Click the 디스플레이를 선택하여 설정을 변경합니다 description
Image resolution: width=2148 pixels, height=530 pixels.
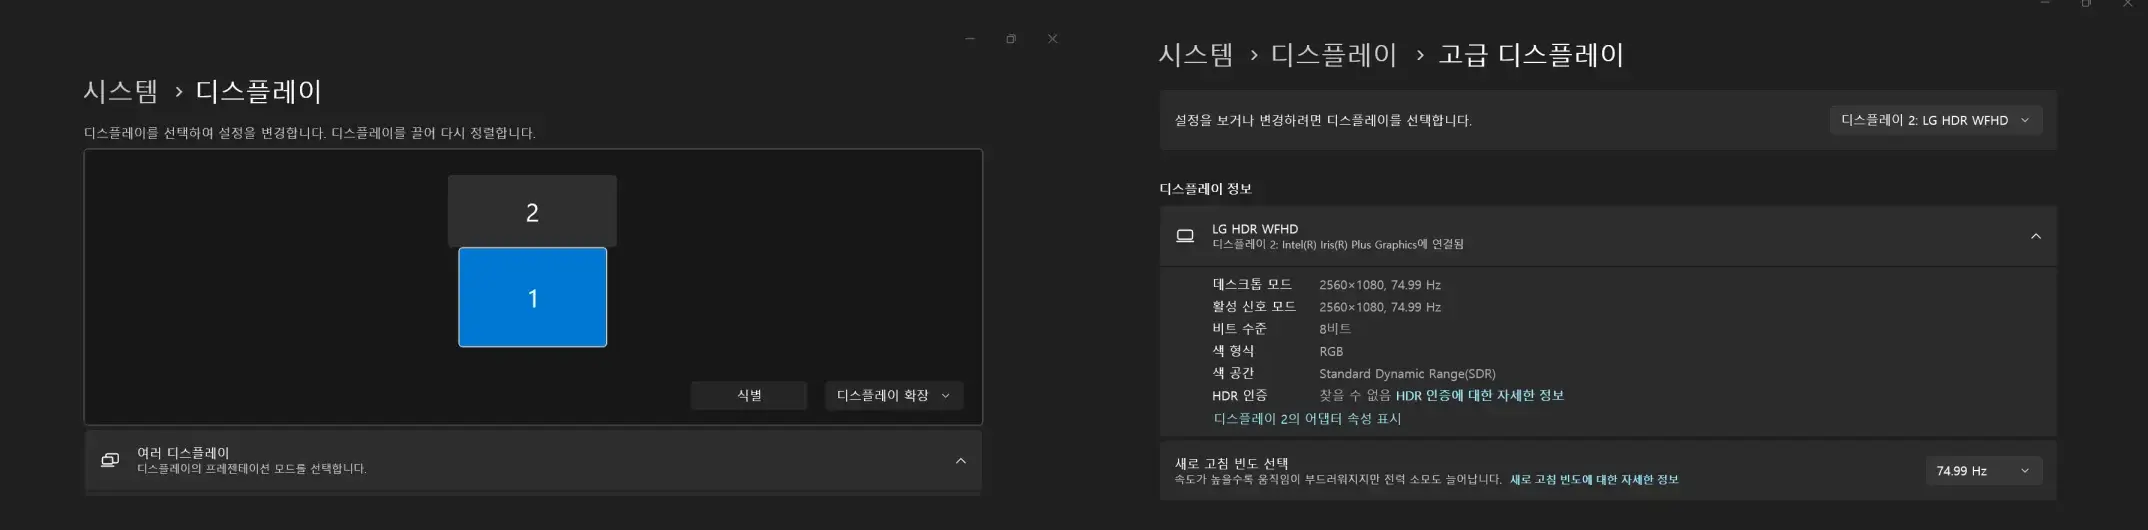pyautogui.click(x=309, y=133)
